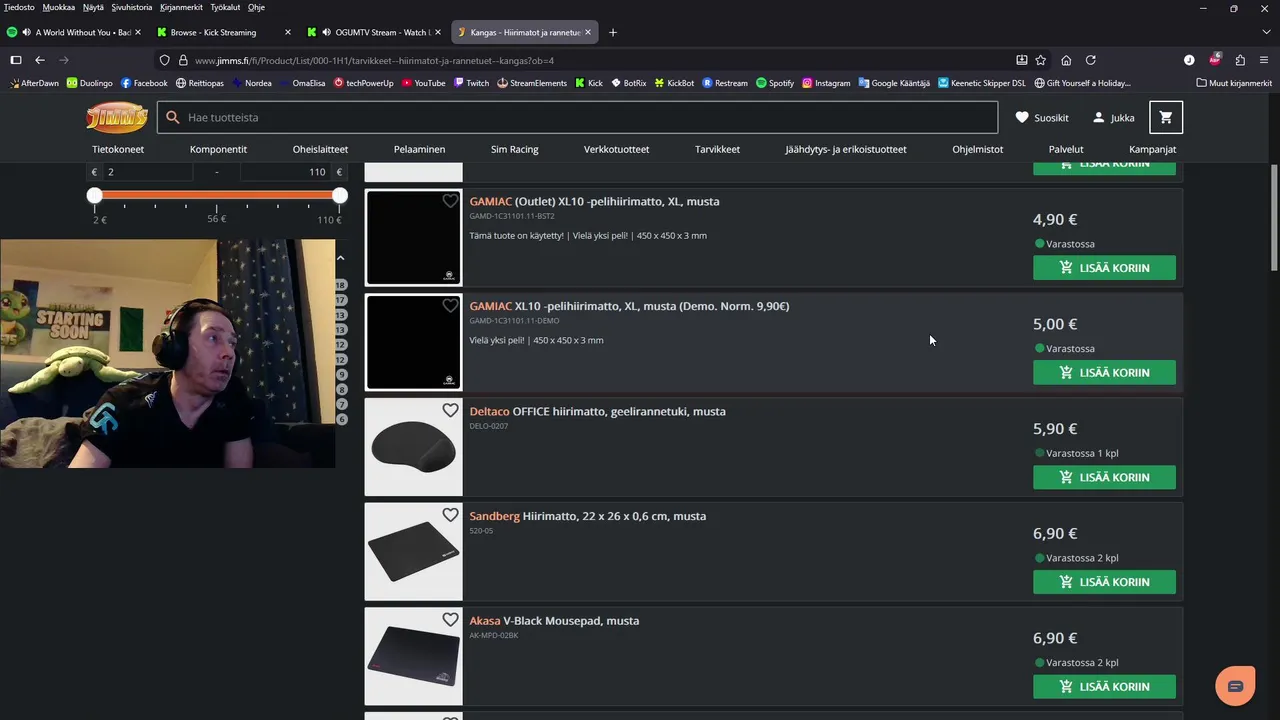Switch to Browse - Kick Streaming tab
This screenshot has width=1280, height=720.
225,32
